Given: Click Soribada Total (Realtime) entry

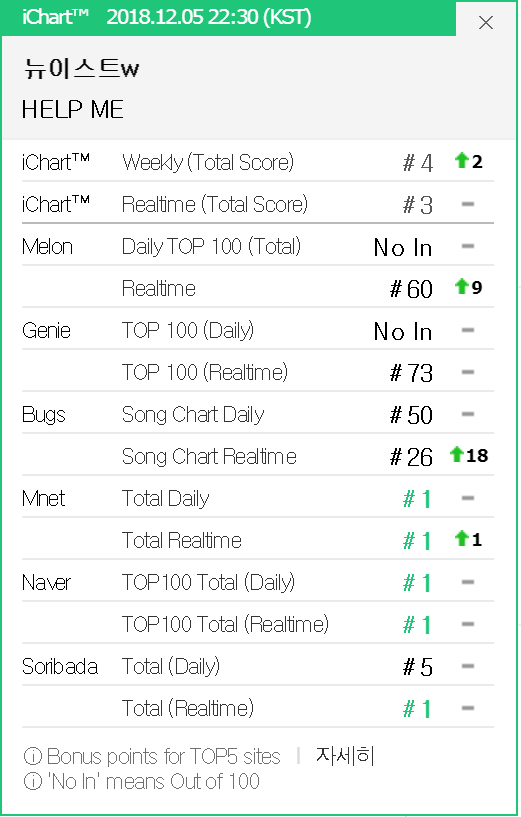Looking at the screenshot, I should click(188, 709).
